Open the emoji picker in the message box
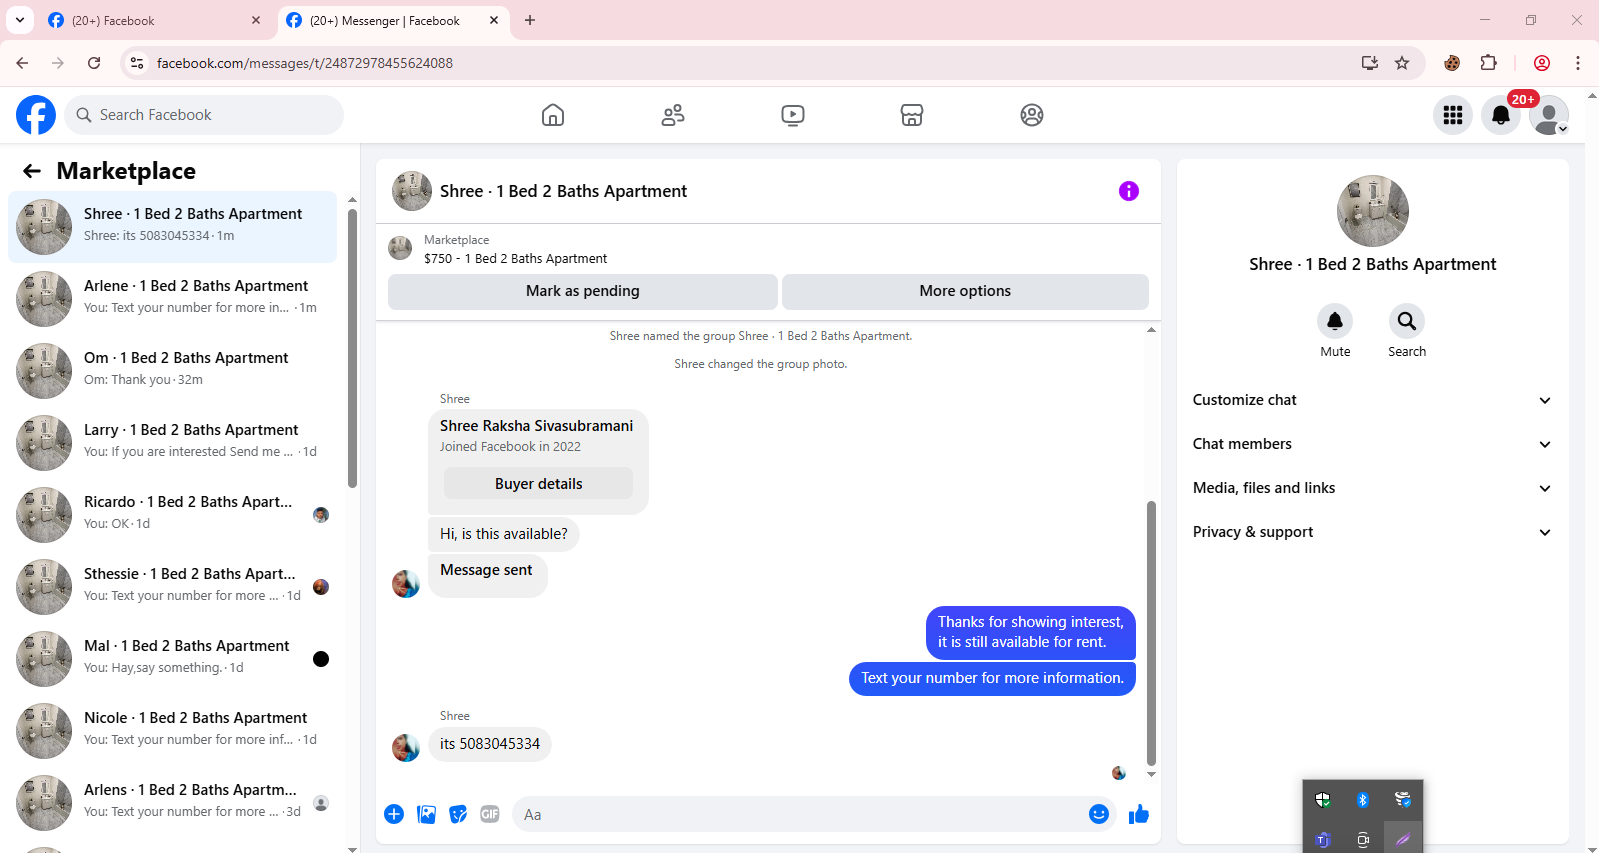The width and height of the screenshot is (1599, 853). pyautogui.click(x=1099, y=814)
